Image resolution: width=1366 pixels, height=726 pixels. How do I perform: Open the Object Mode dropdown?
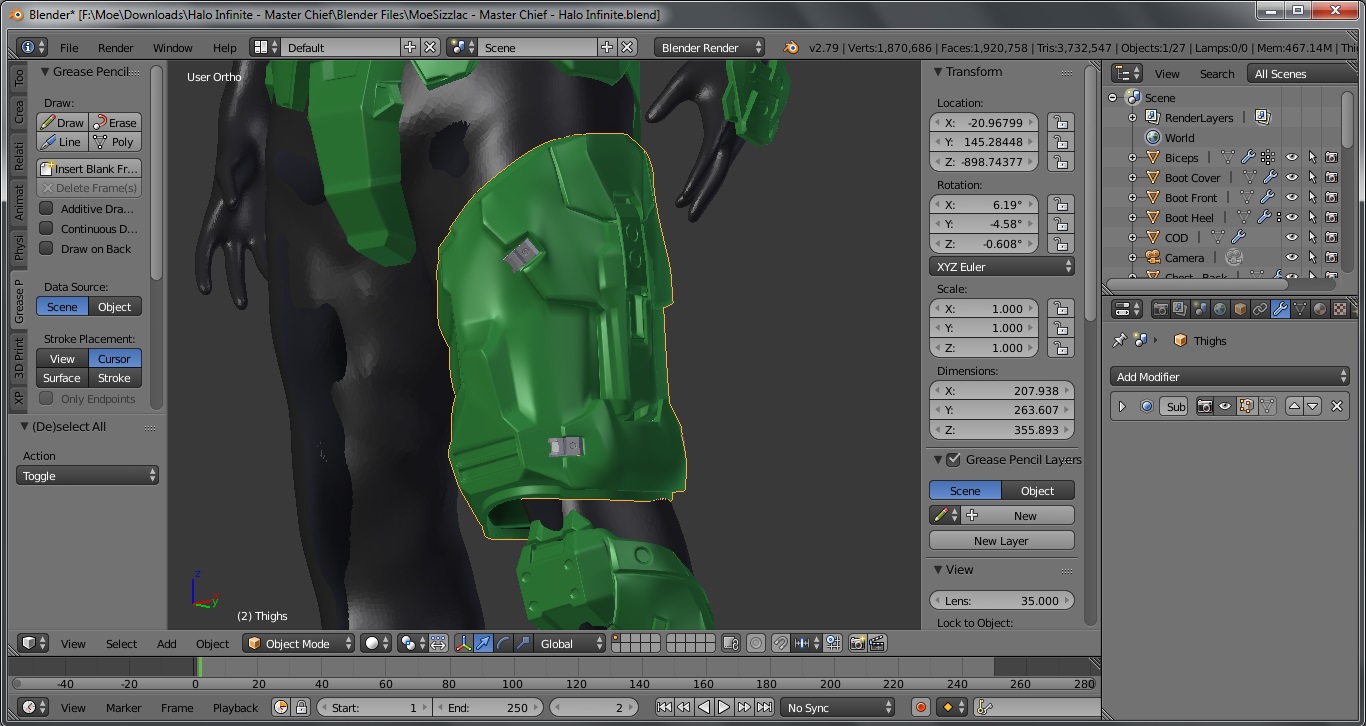click(x=299, y=644)
